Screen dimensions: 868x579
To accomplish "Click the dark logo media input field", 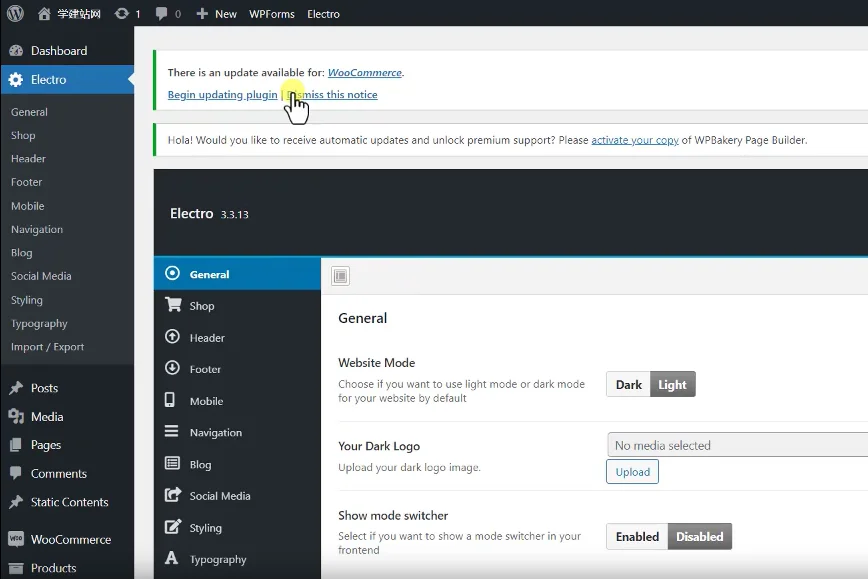I will 737,446.
